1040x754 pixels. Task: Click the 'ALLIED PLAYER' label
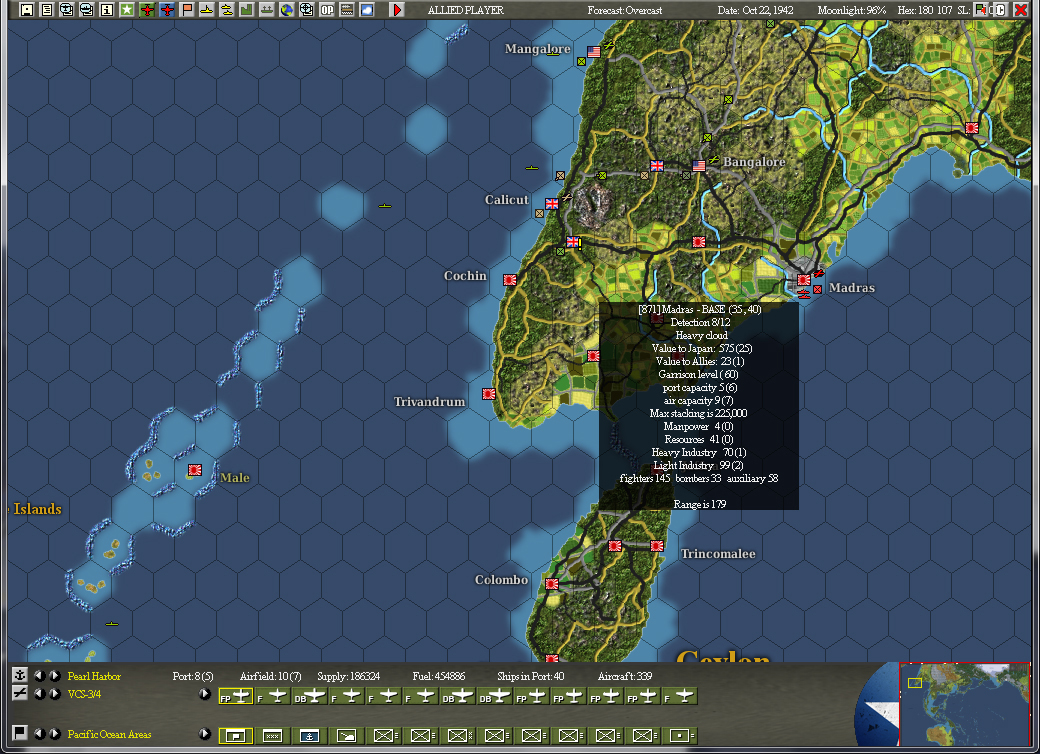tap(466, 10)
